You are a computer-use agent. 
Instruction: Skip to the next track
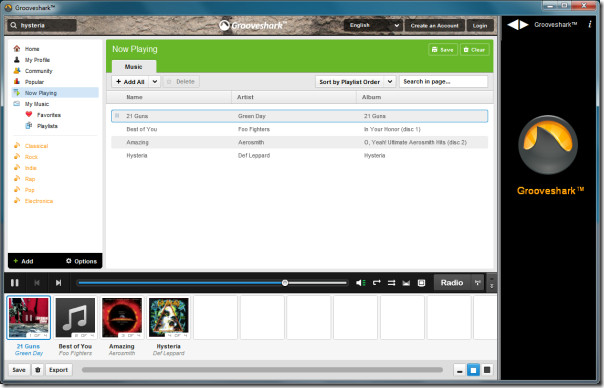pos(58,283)
